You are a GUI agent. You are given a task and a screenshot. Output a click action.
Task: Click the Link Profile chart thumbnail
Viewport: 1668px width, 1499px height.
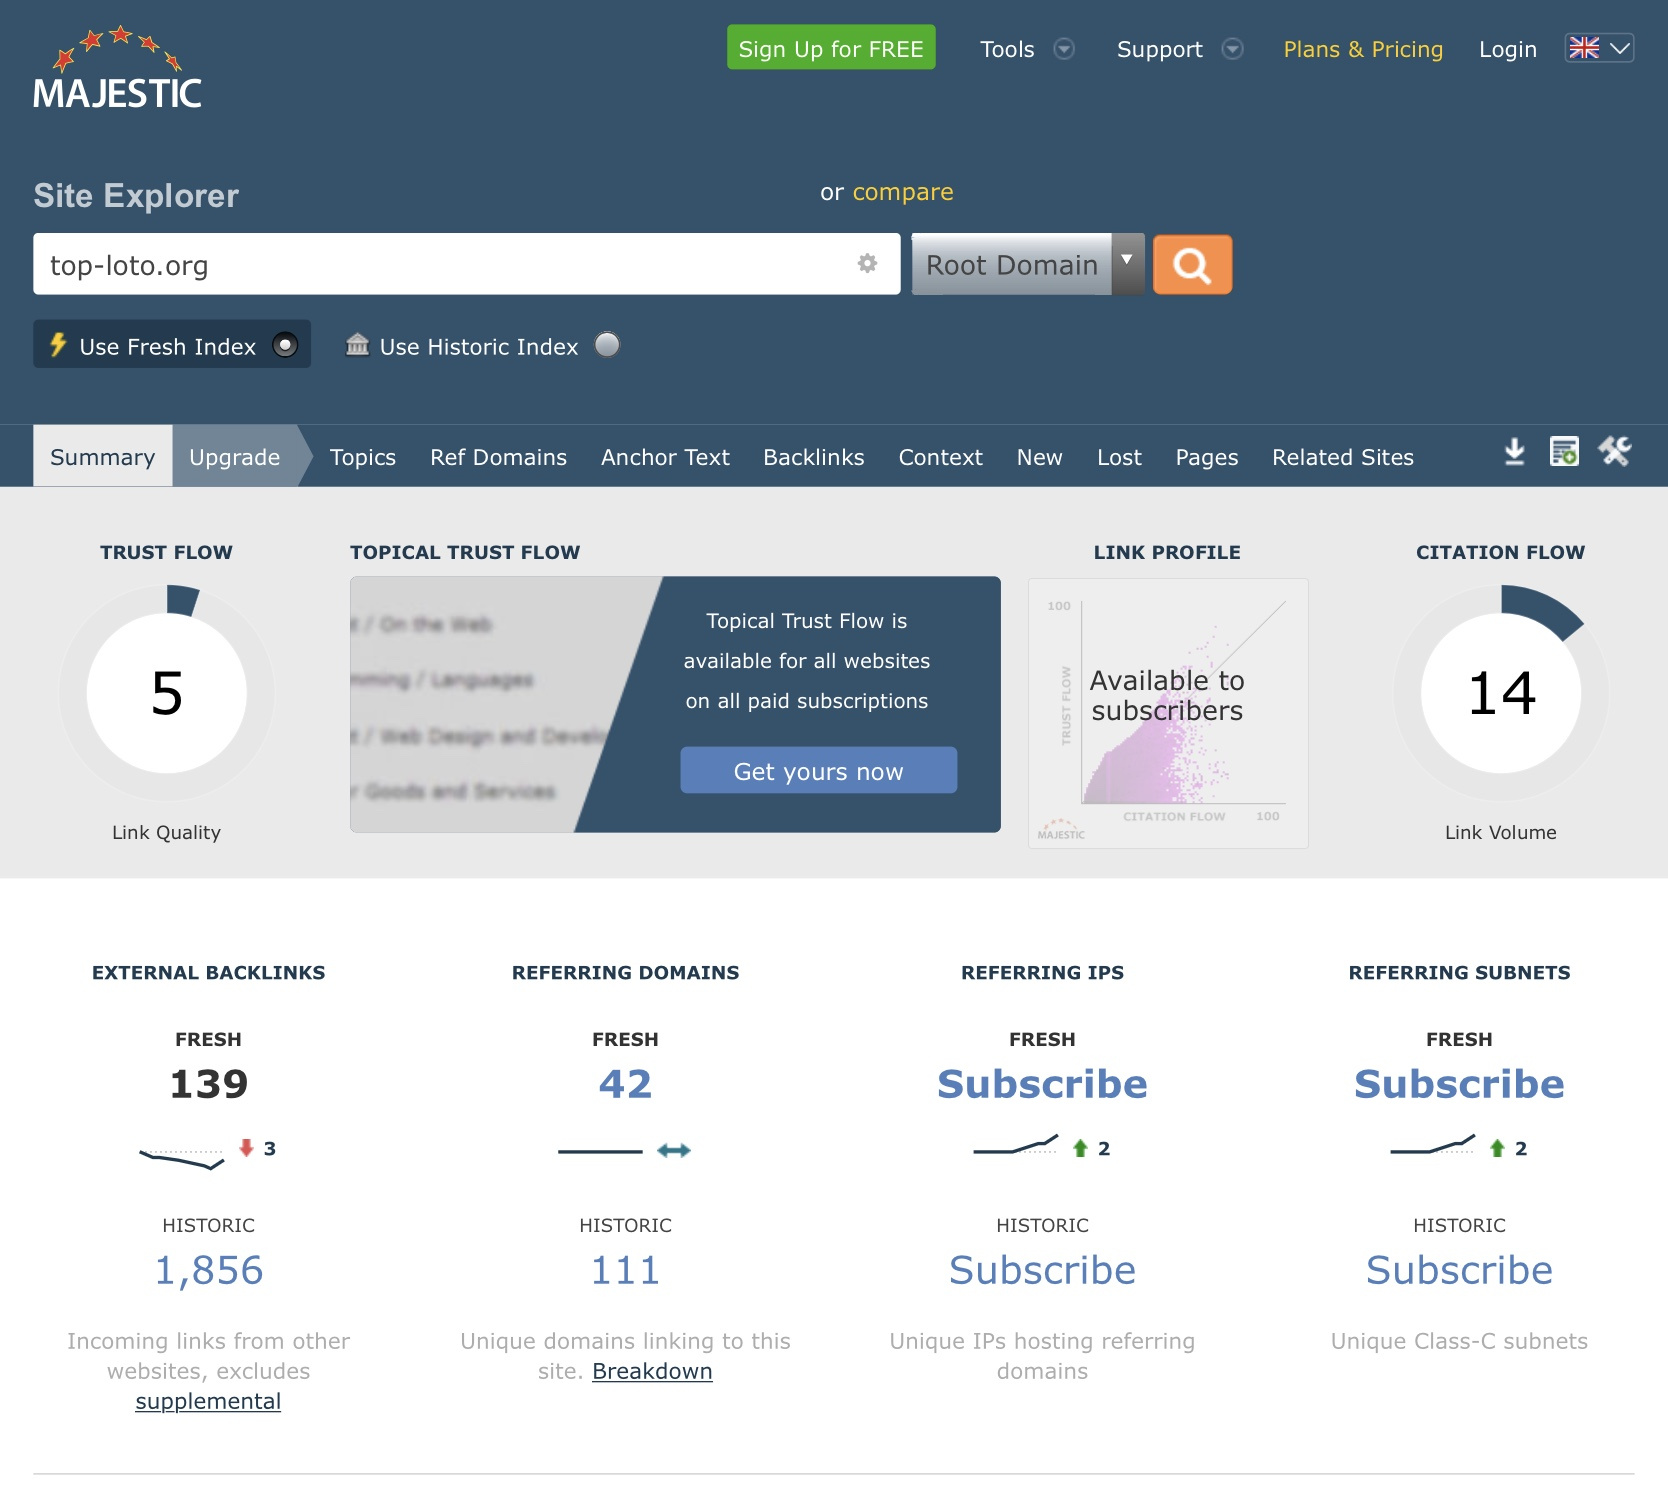(1168, 713)
